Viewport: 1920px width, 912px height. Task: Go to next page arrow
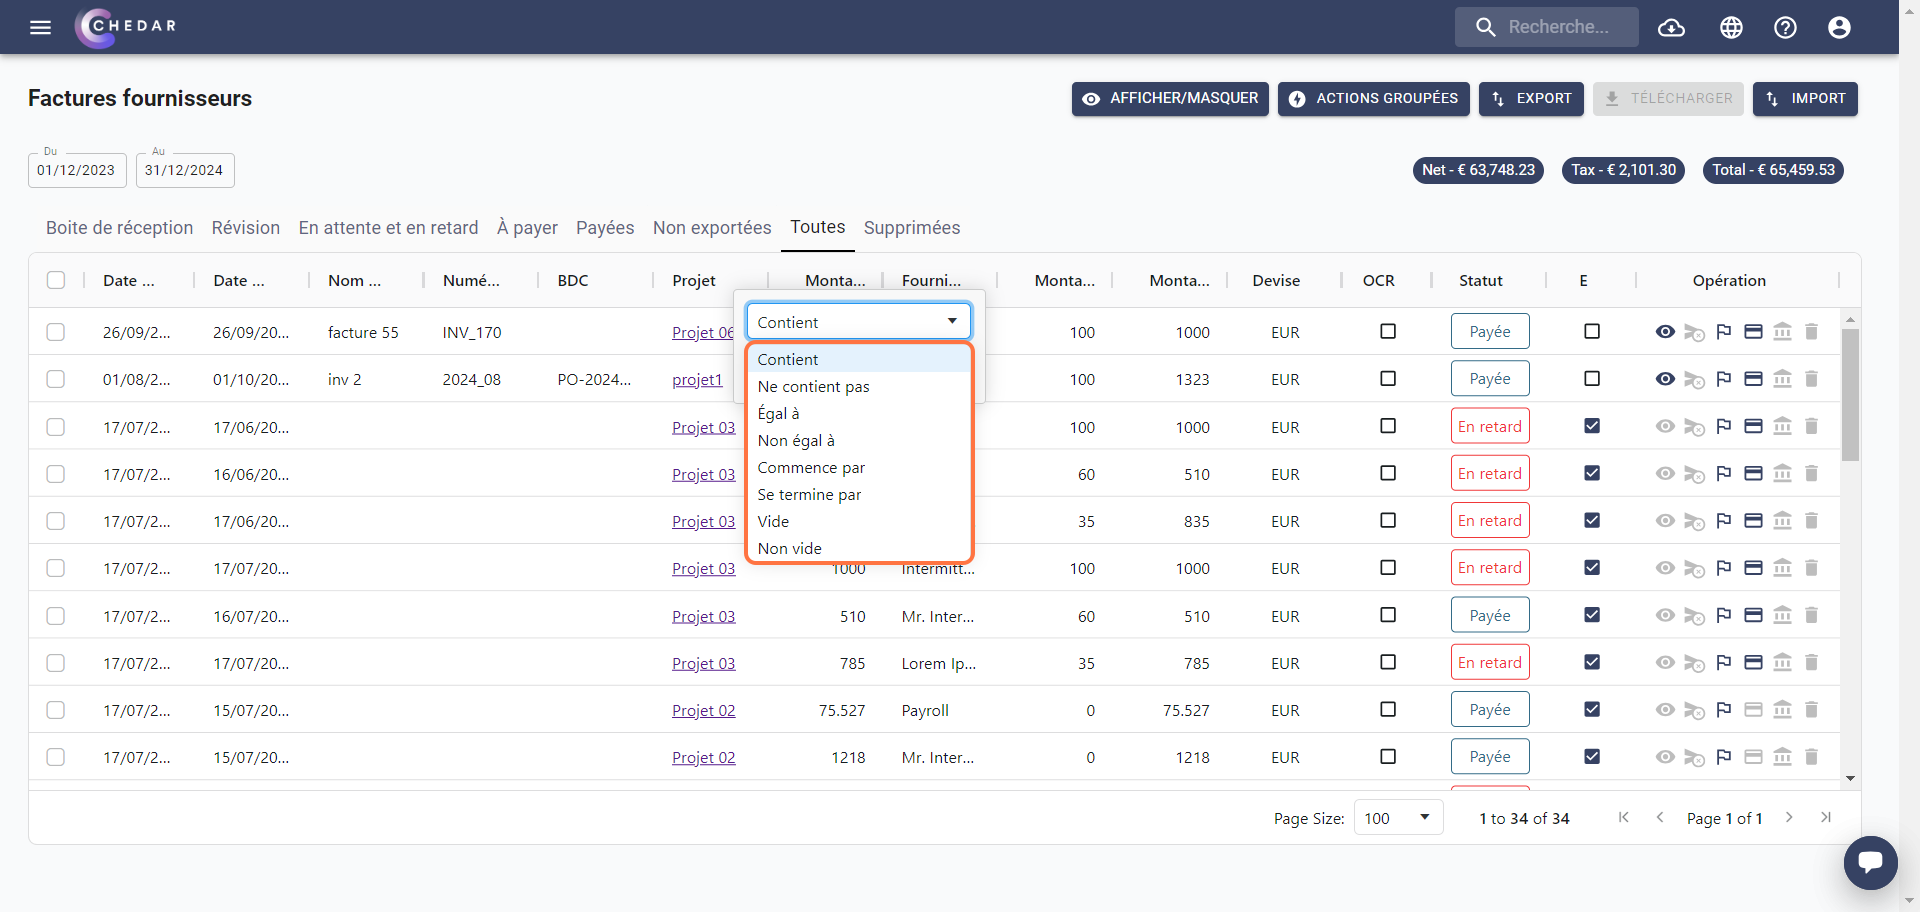pyautogui.click(x=1789, y=818)
